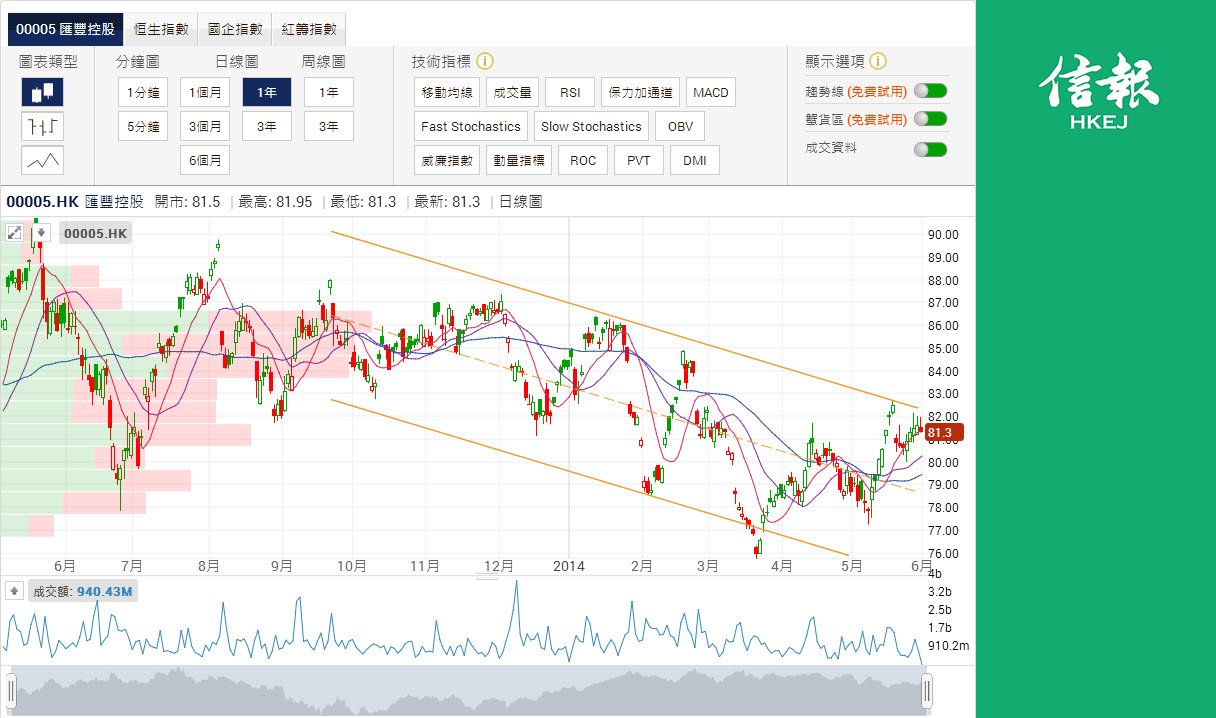
Task: Click the 趨勢線 (免費試用) label
Action: coord(856,91)
